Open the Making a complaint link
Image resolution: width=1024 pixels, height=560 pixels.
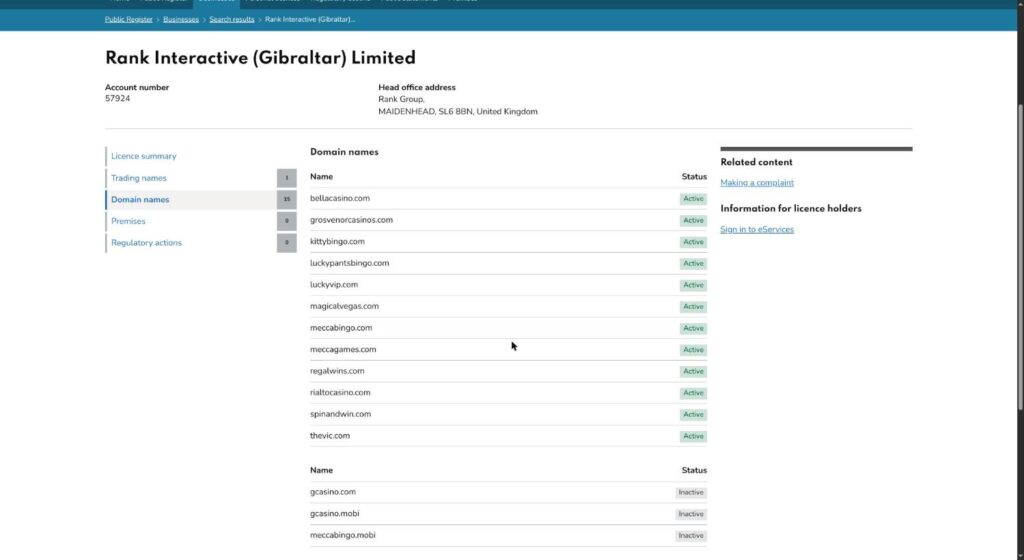click(757, 183)
